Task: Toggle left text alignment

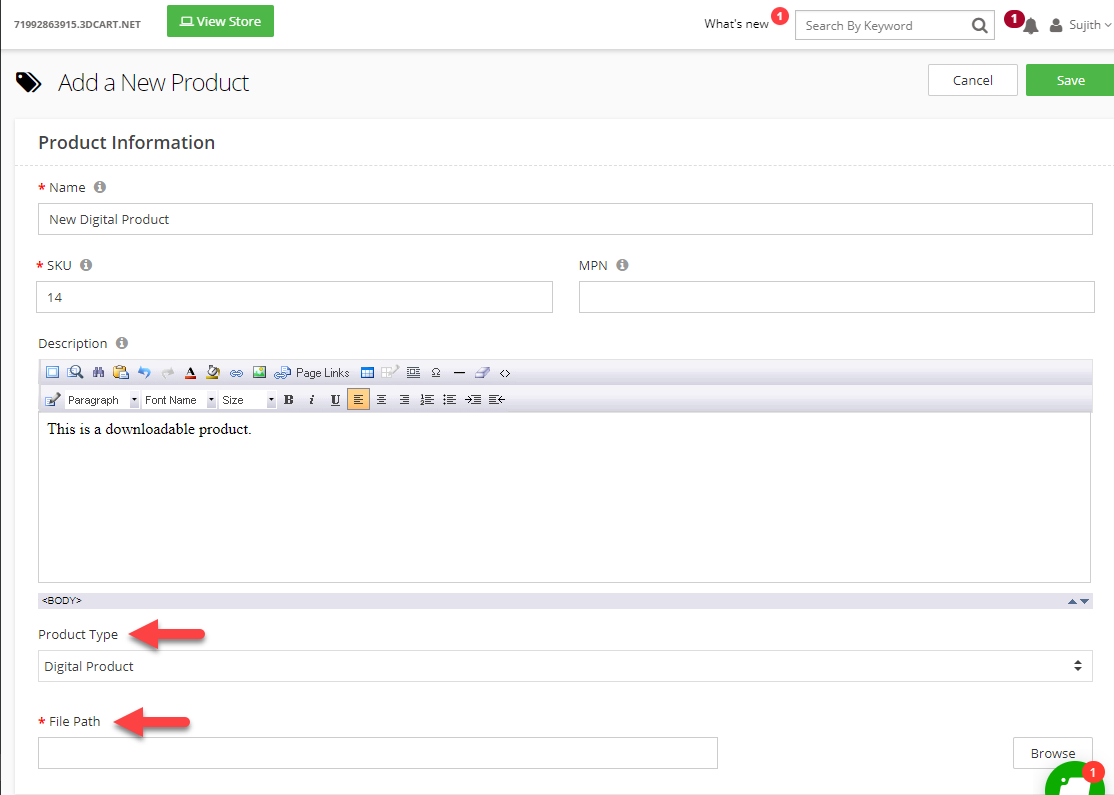Action: [x=358, y=400]
